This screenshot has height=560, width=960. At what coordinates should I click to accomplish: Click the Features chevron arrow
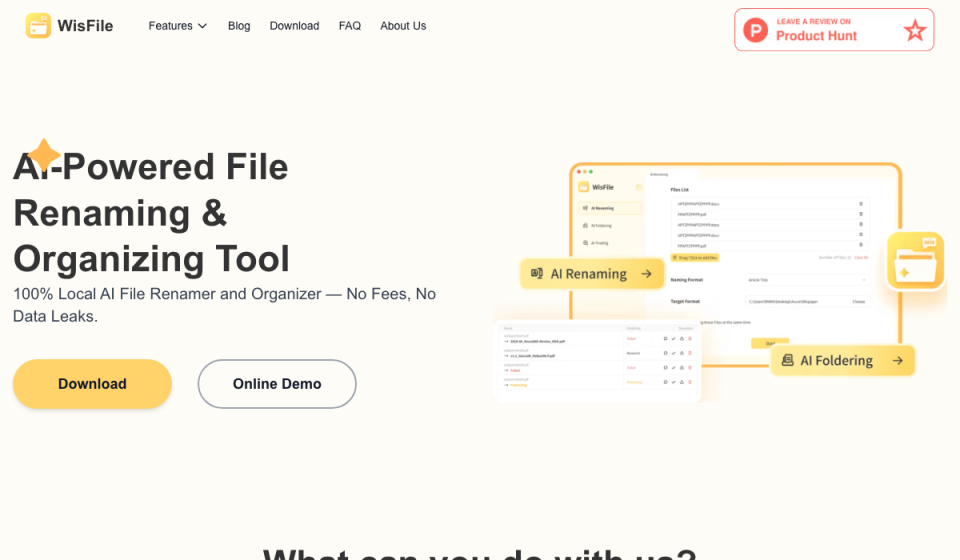(x=203, y=26)
